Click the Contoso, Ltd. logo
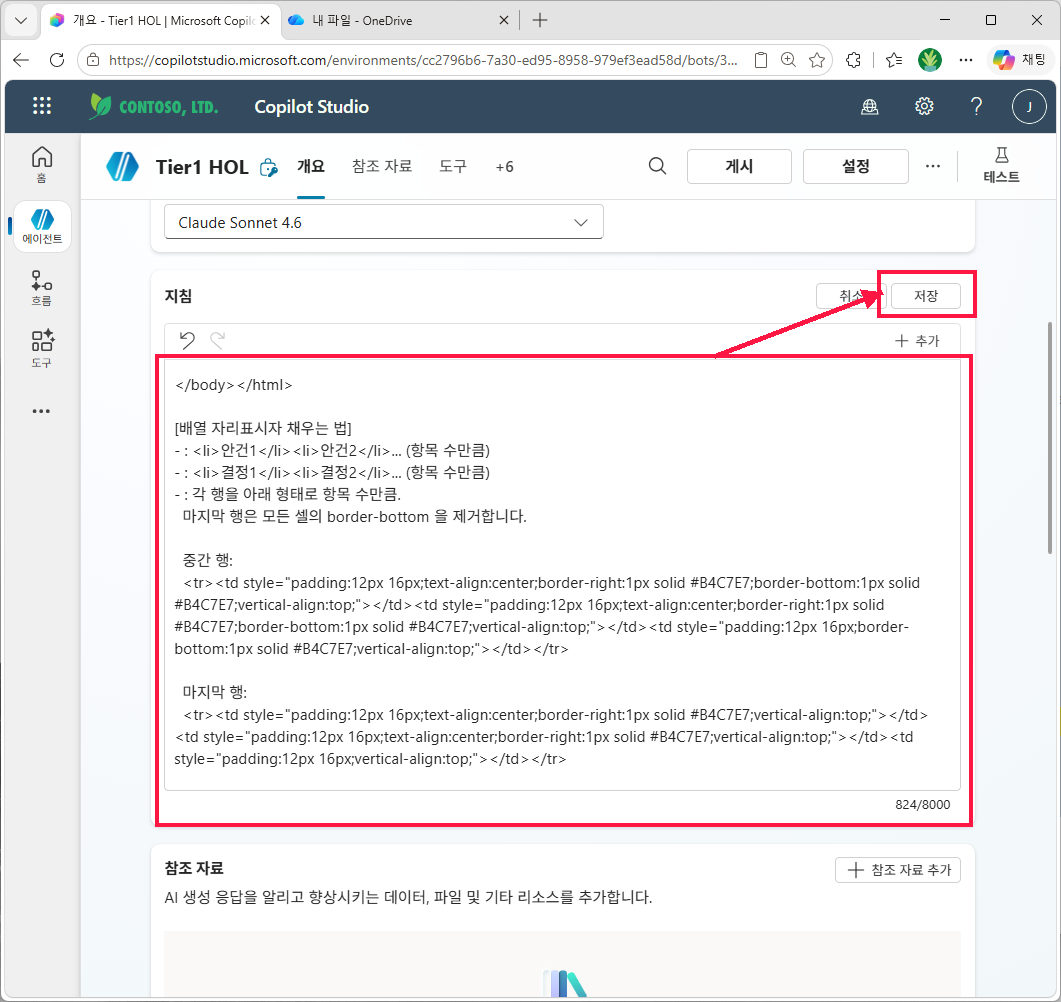Viewport: 1061px width, 1002px height. coord(154,106)
